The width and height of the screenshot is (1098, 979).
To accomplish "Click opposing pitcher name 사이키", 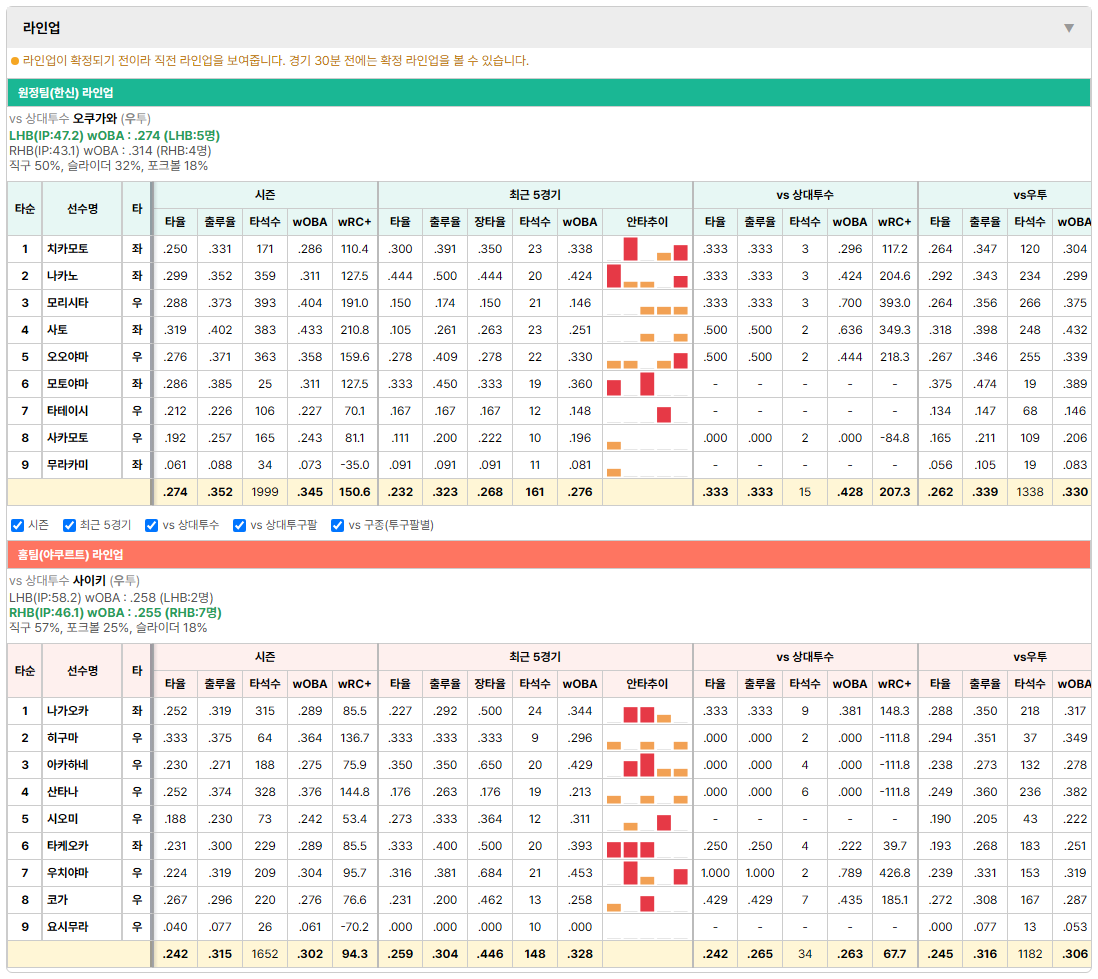I will (90, 581).
